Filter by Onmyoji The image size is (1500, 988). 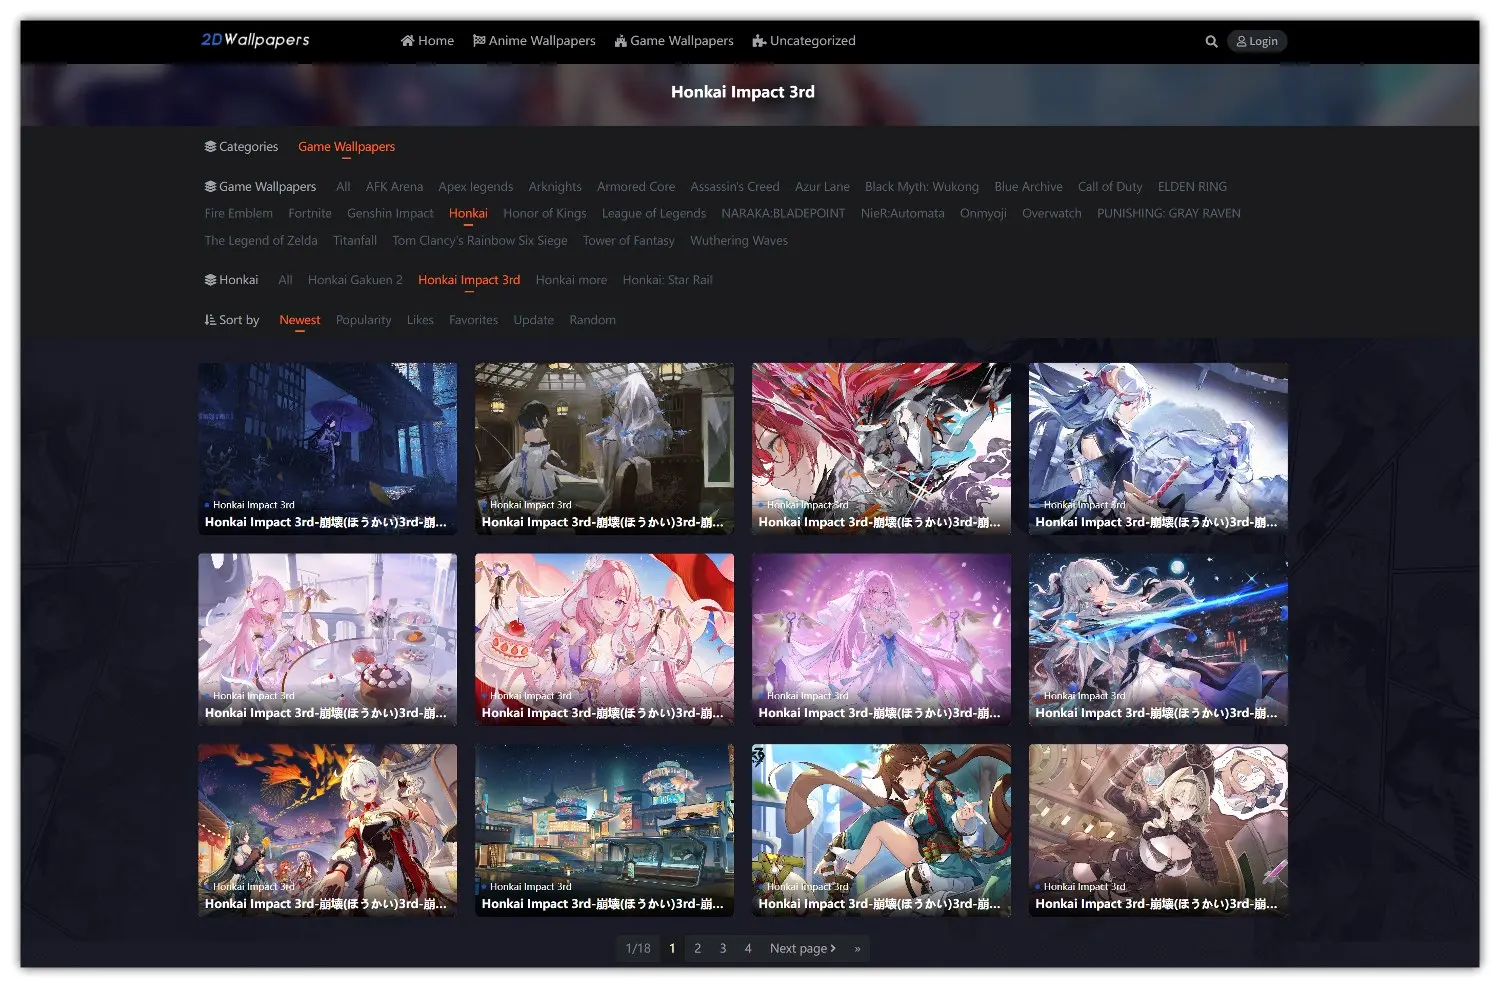point(983,214)
